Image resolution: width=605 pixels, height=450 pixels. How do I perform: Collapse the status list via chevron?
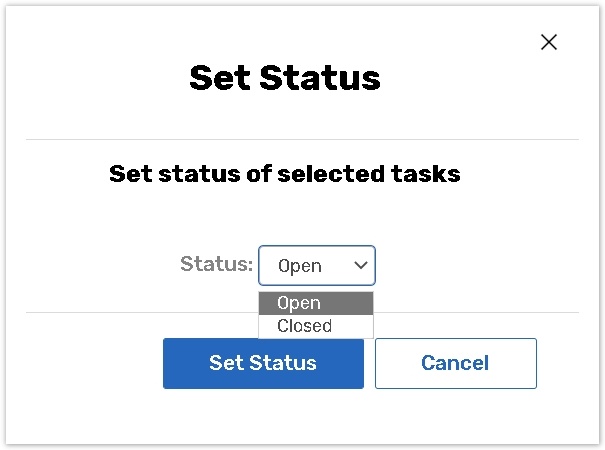pyautogui.click(x=360, y=266)
